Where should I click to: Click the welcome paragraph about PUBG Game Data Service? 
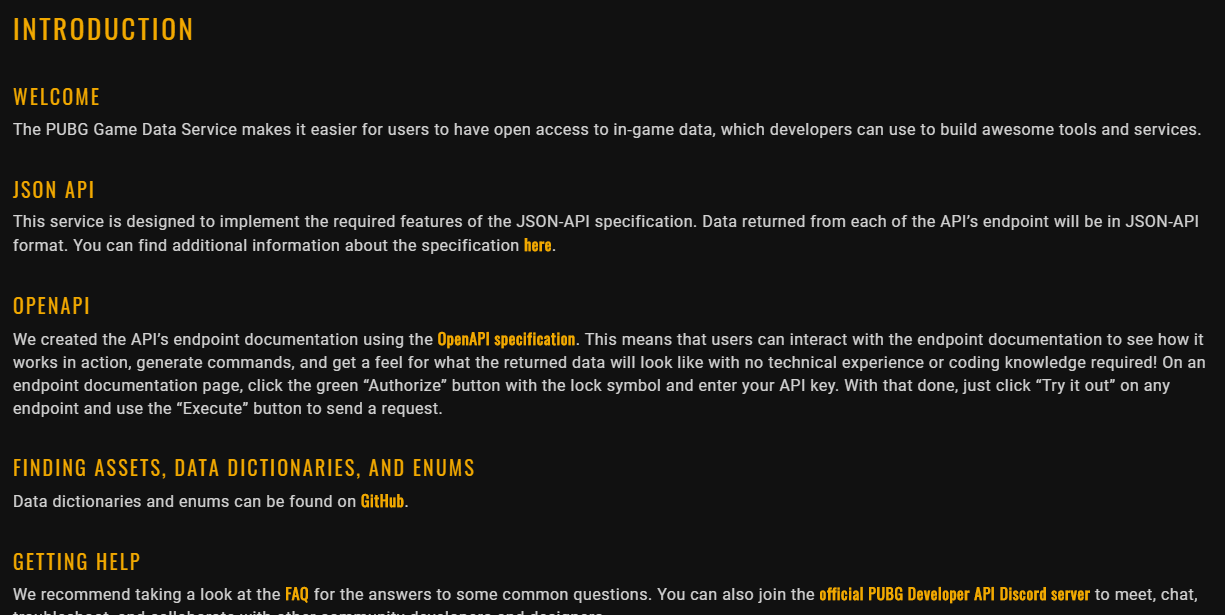click(605, 129)
